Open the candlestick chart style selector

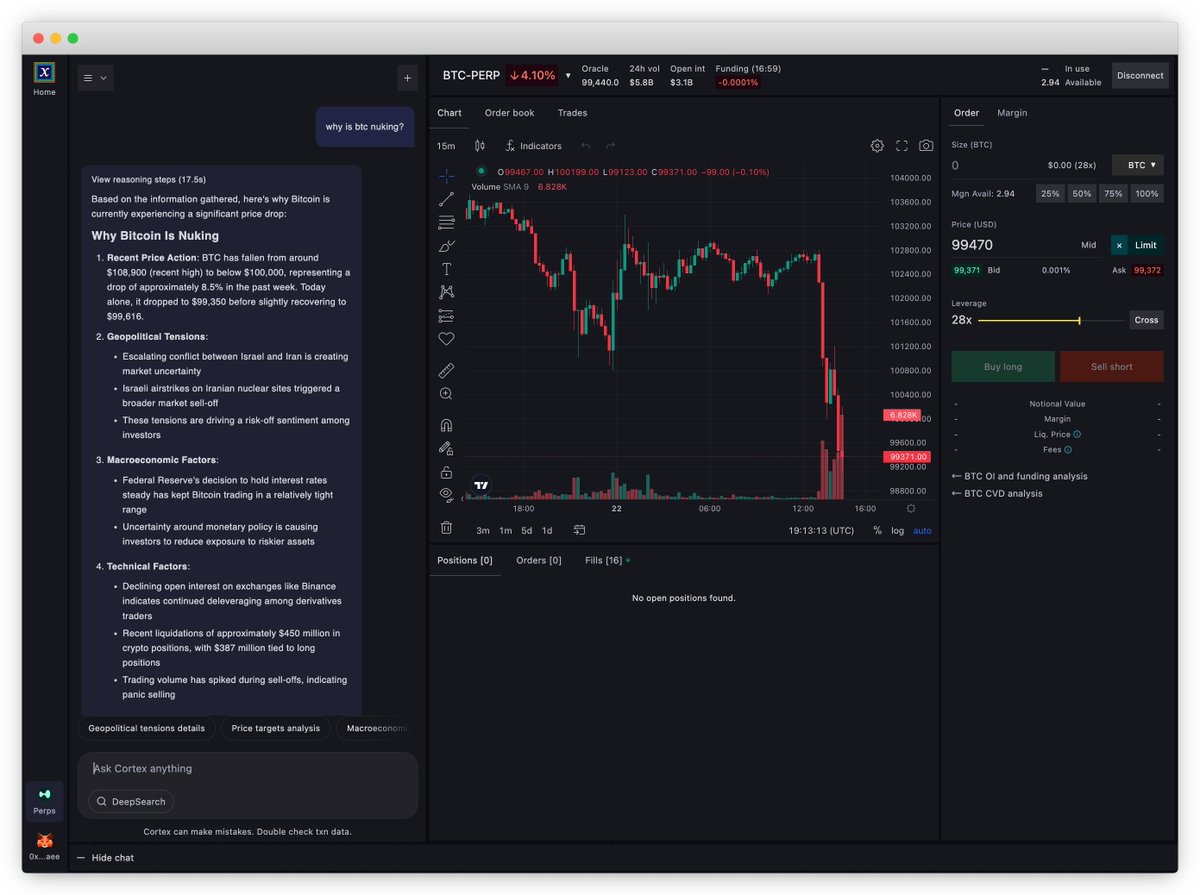tap(480, 145)
